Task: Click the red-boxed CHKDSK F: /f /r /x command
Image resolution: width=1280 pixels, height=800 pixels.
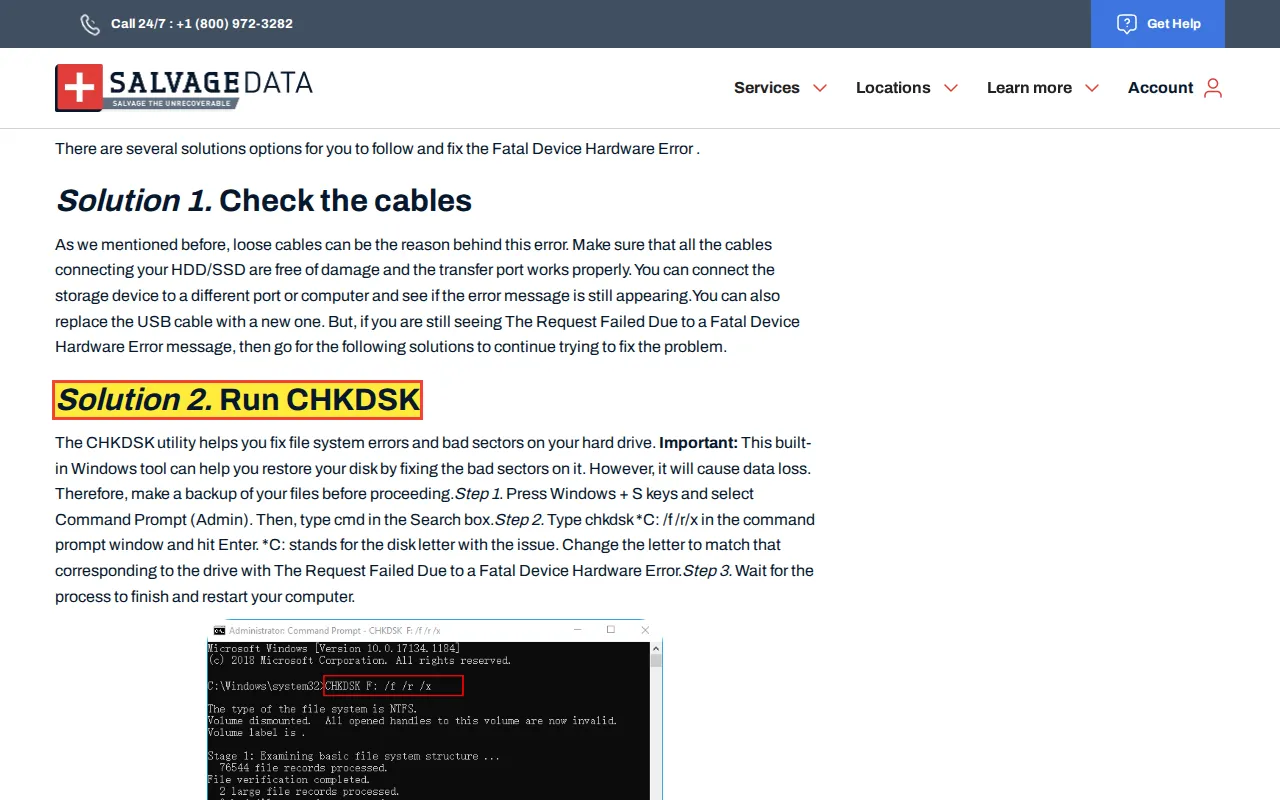Action: (x=393, y=686)
